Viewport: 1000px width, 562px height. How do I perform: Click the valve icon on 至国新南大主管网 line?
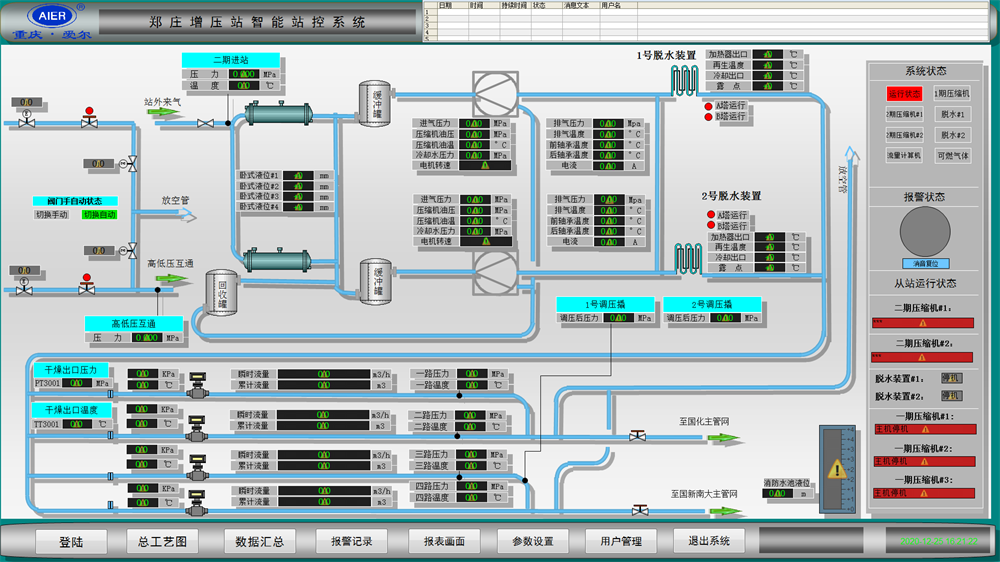tap(640, 510)
